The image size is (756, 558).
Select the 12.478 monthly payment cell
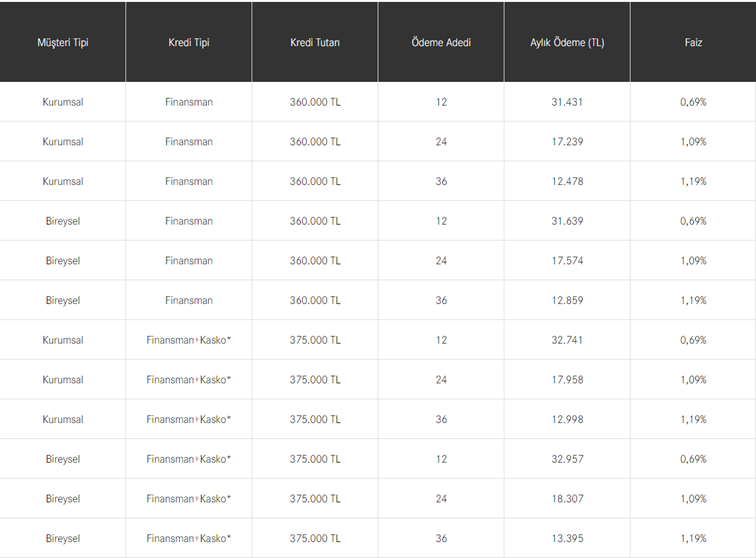[x=567, y=181]
